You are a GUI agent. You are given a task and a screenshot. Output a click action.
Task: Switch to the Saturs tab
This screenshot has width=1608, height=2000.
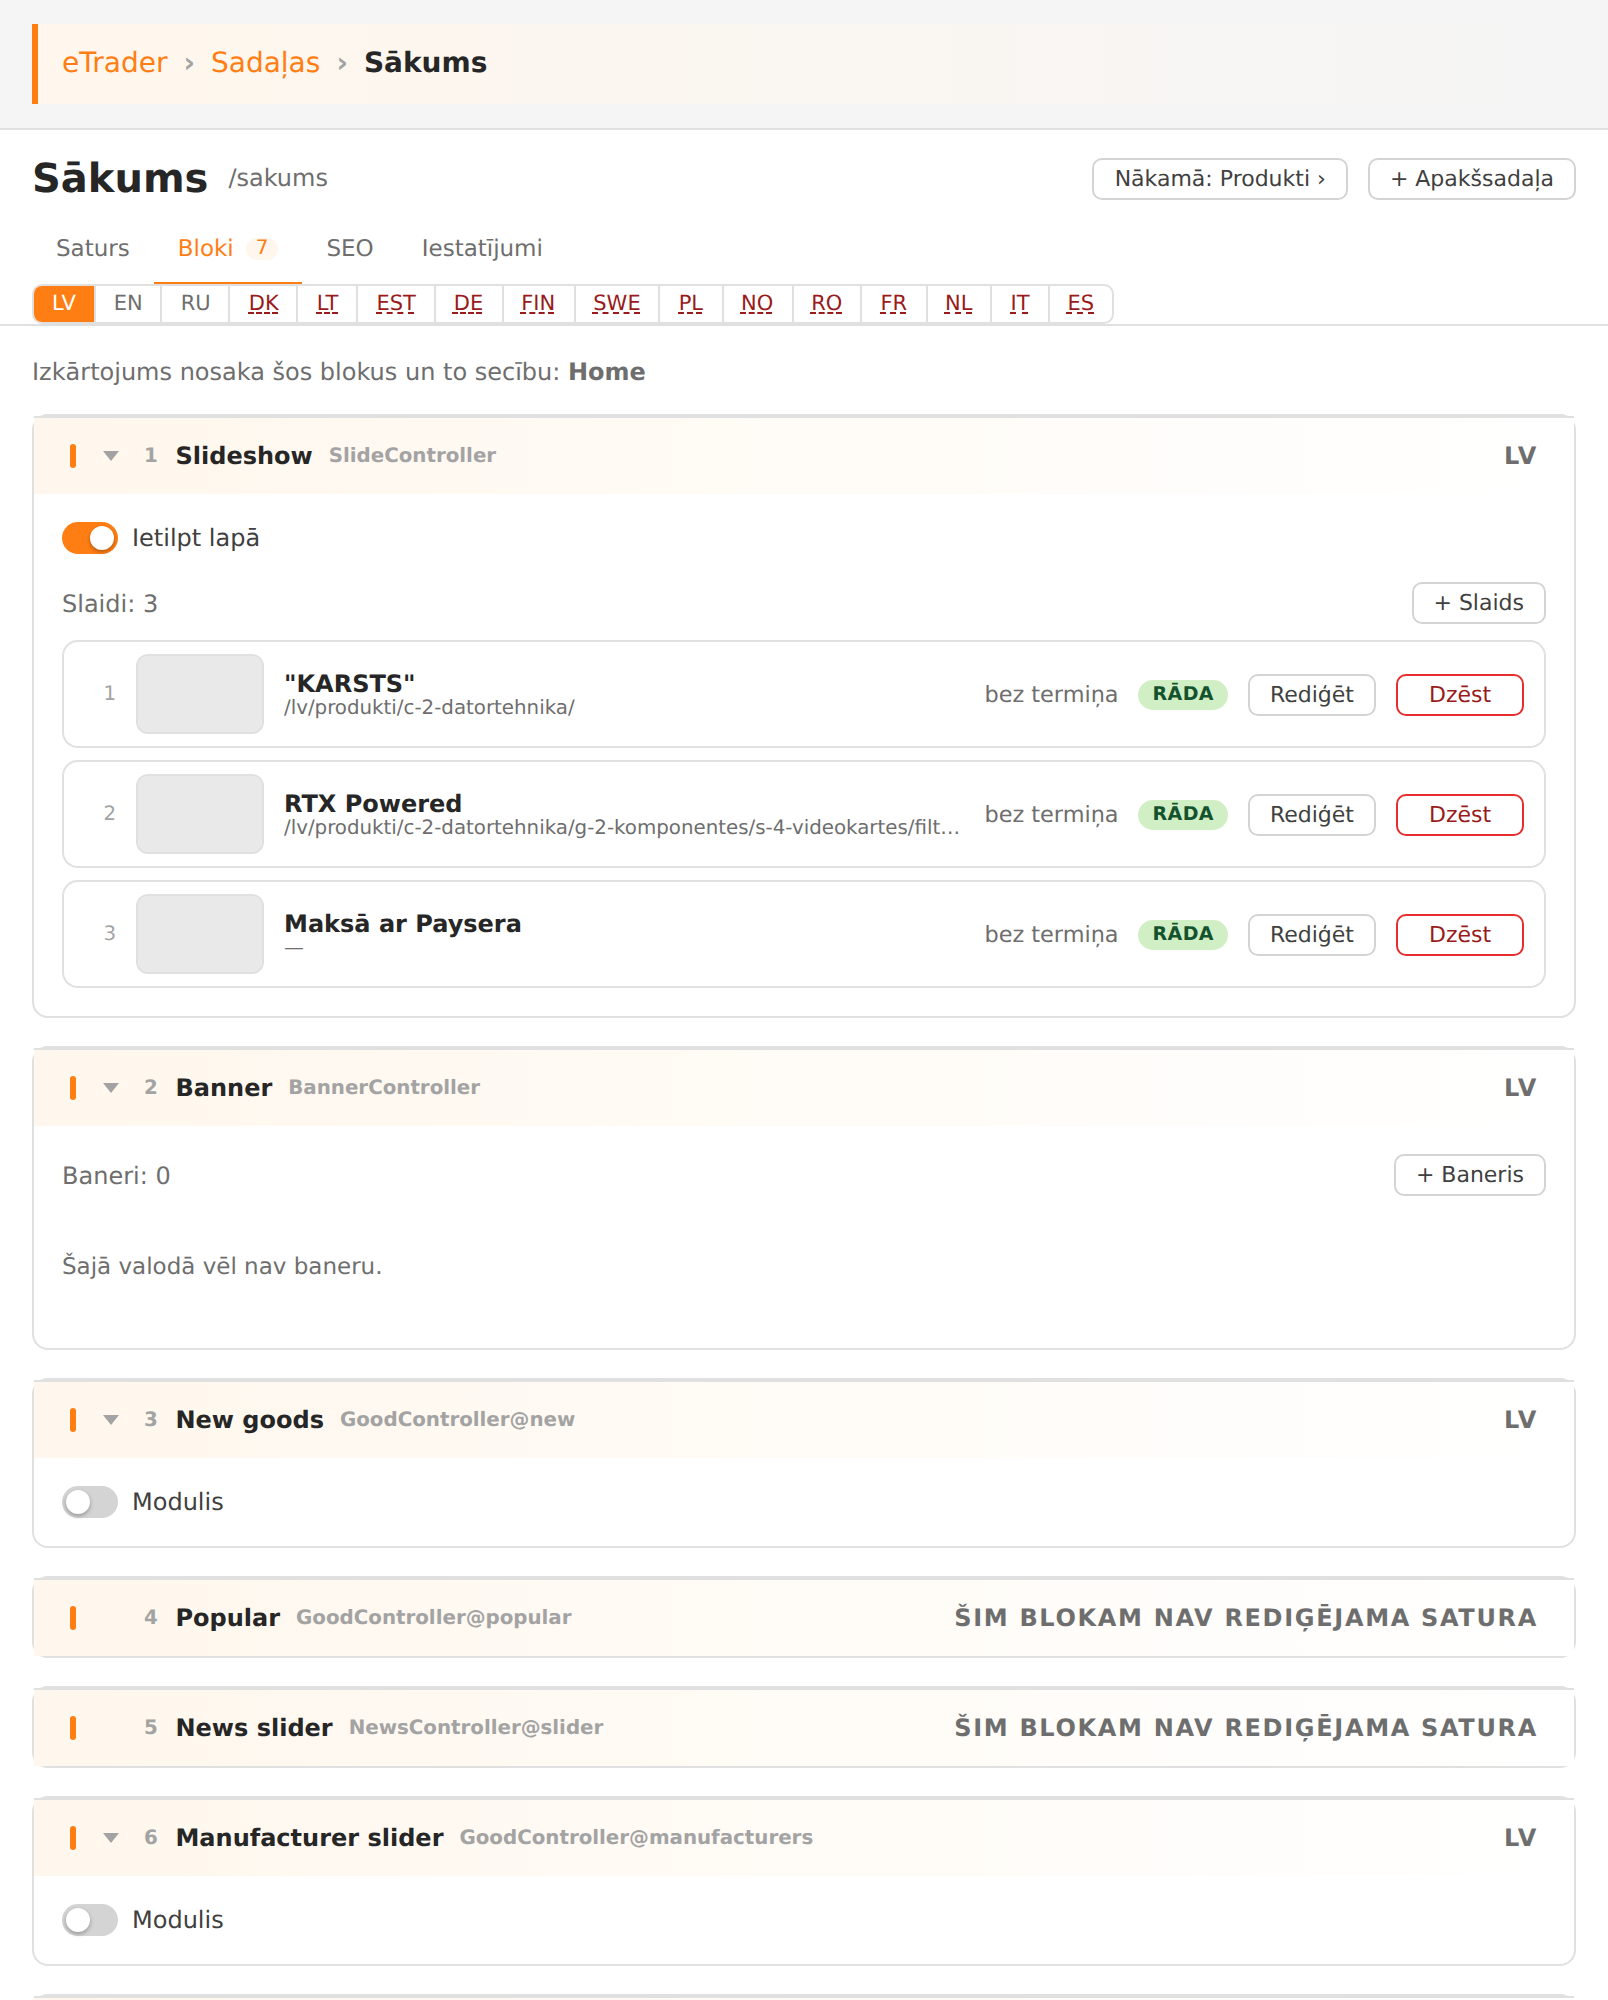click(x=93, y=248)
